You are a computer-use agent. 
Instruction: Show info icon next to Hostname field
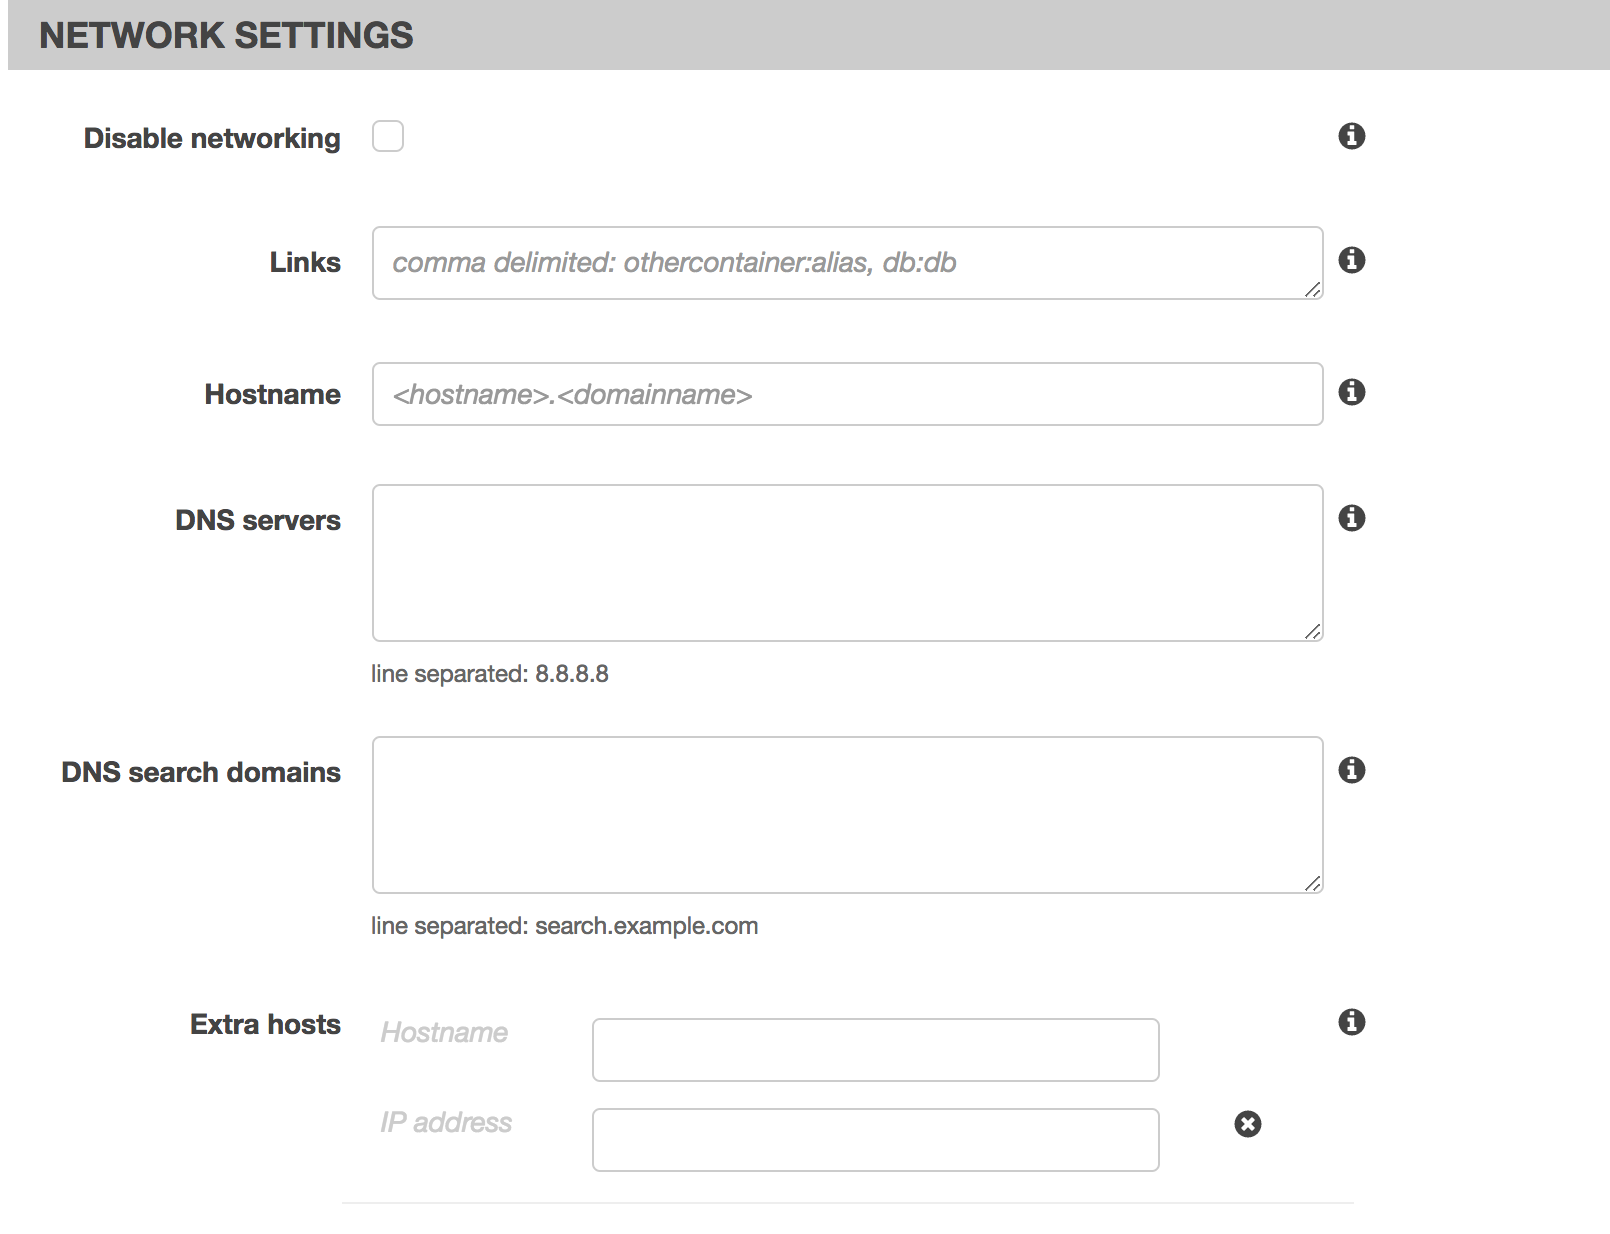click(1352, 392)
